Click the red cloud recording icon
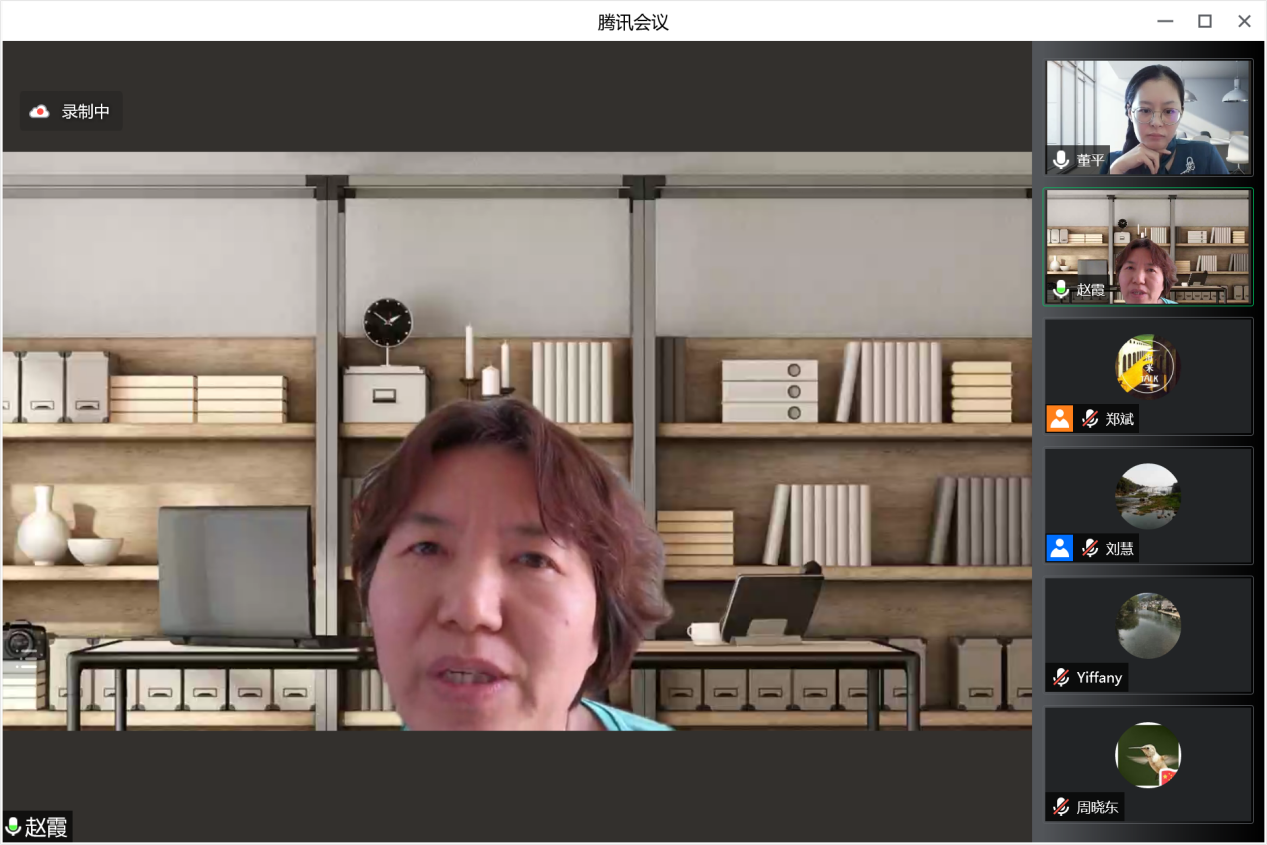 pyautogui.click(x=39, y=112)
